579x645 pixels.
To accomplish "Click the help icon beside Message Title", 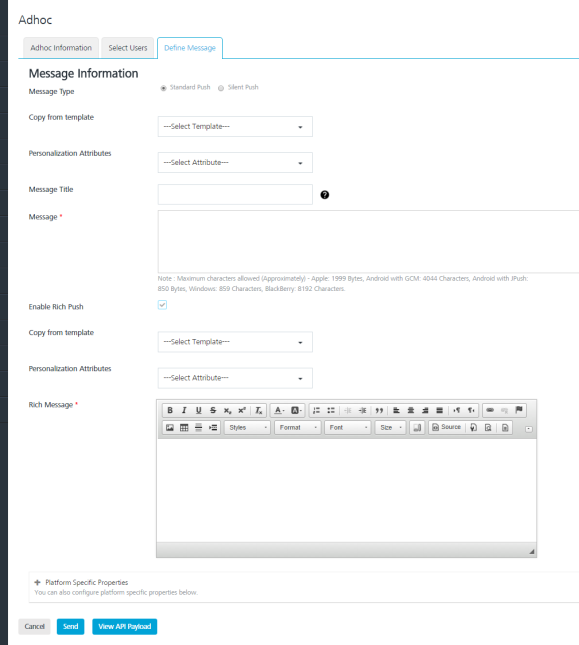I will (325, 195).
